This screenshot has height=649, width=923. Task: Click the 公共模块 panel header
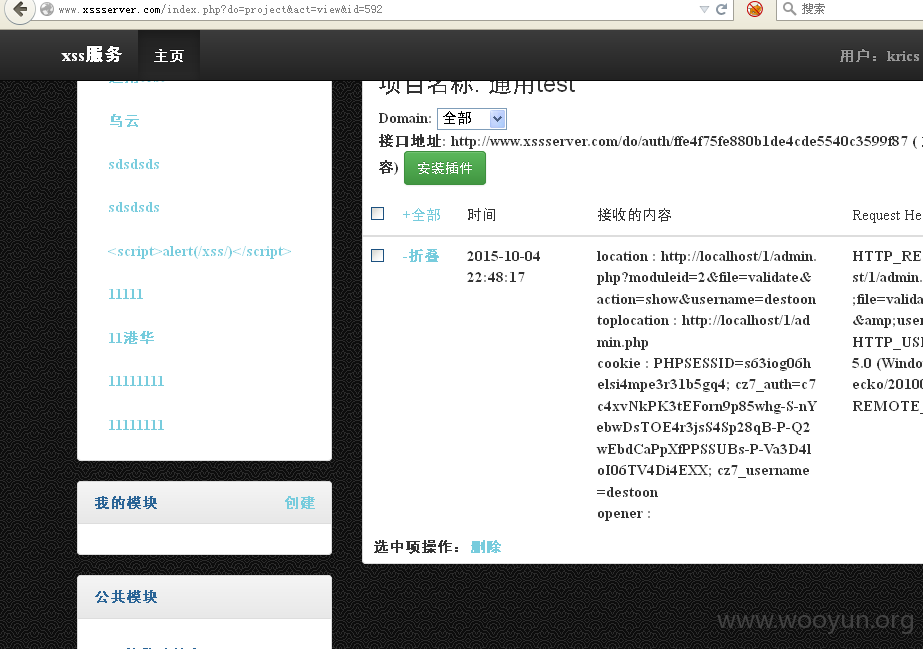204,597
